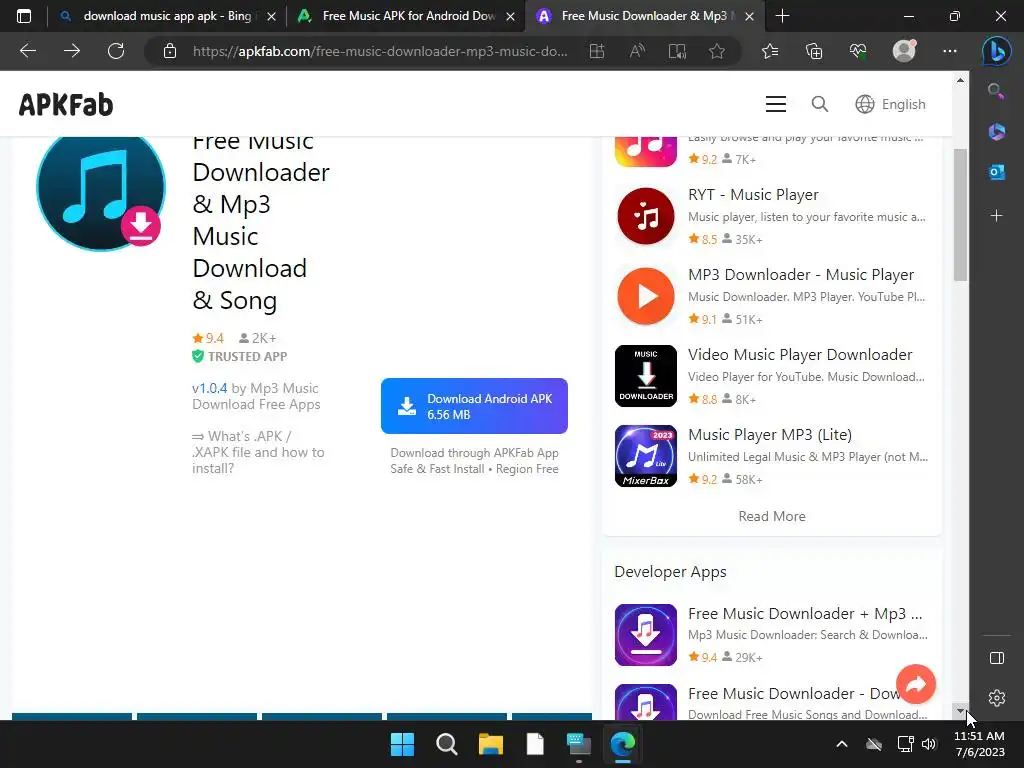
Task: Open the user profile avatar
Action: [904, 51]
